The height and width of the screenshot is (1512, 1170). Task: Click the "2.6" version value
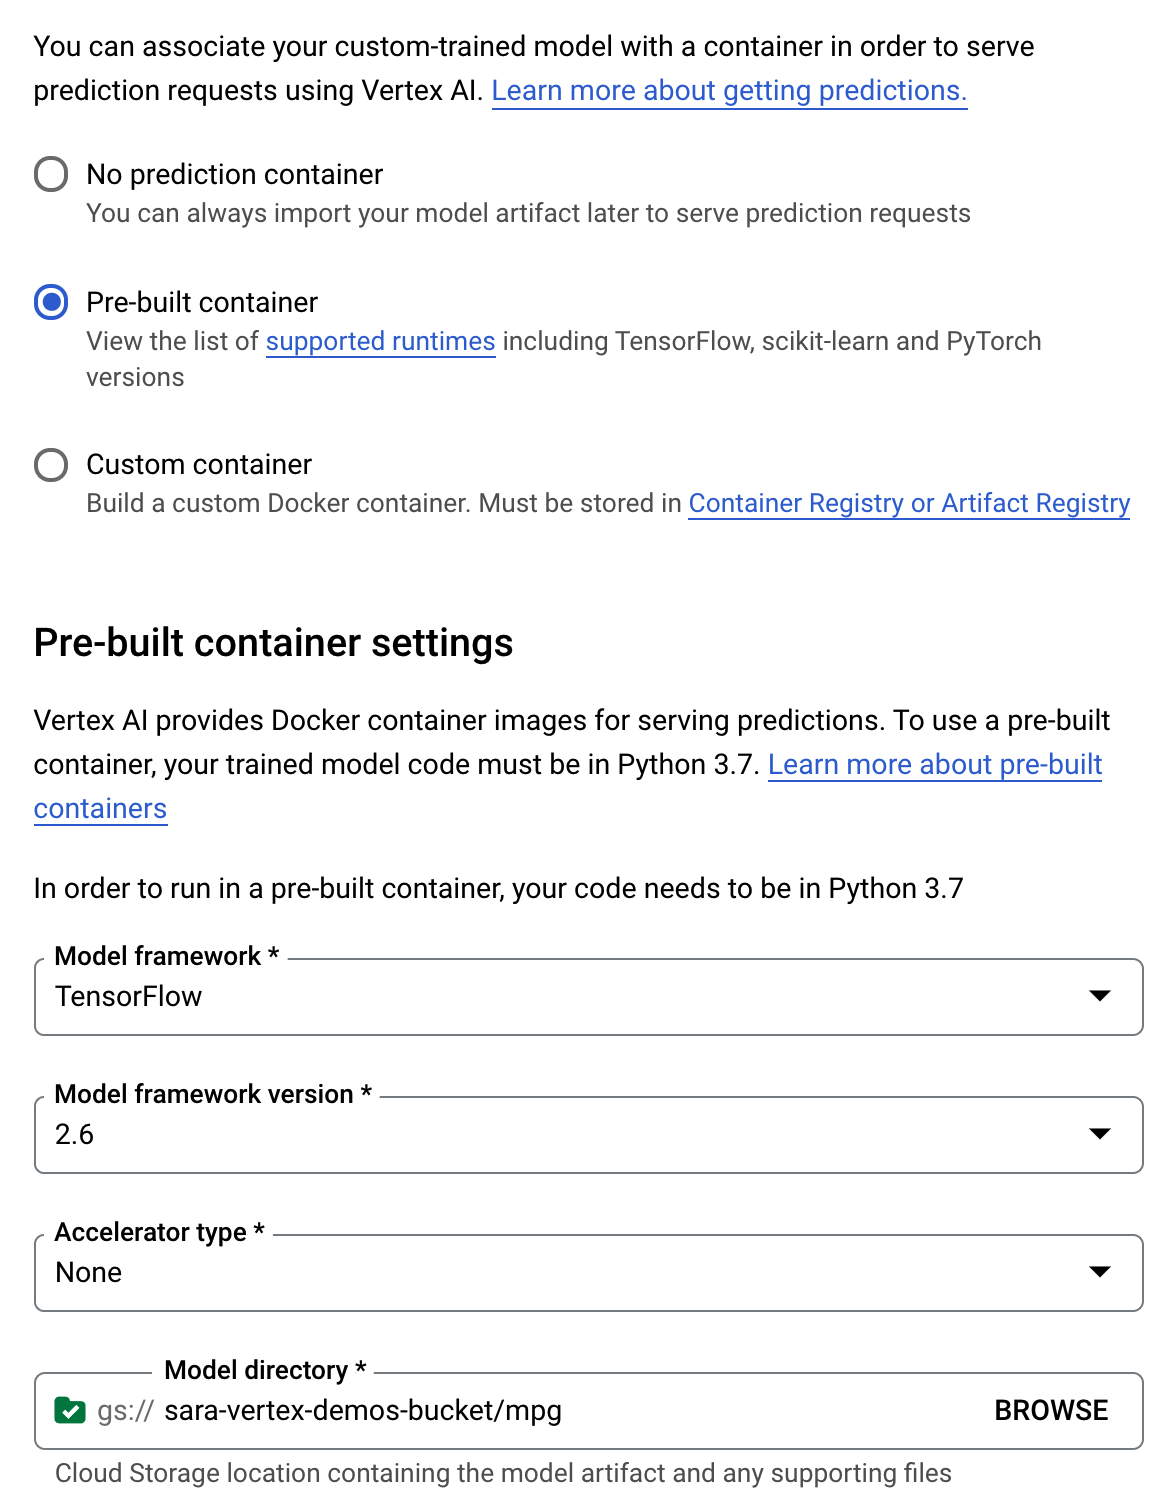point(71,1134)
